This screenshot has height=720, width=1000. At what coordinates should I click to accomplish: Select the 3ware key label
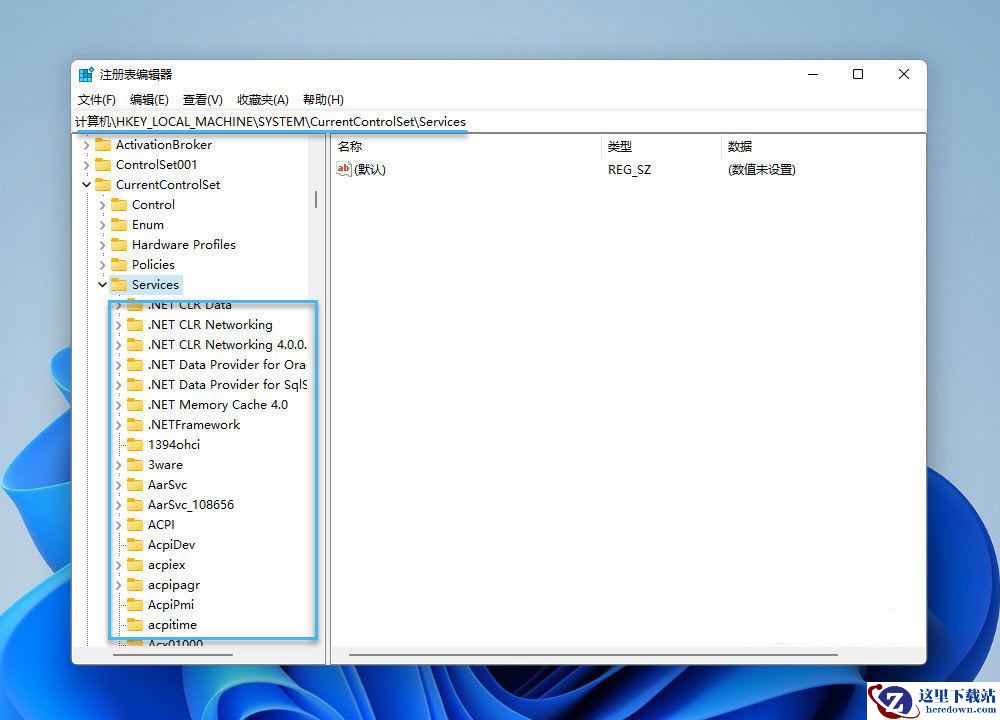coord(165,465)
